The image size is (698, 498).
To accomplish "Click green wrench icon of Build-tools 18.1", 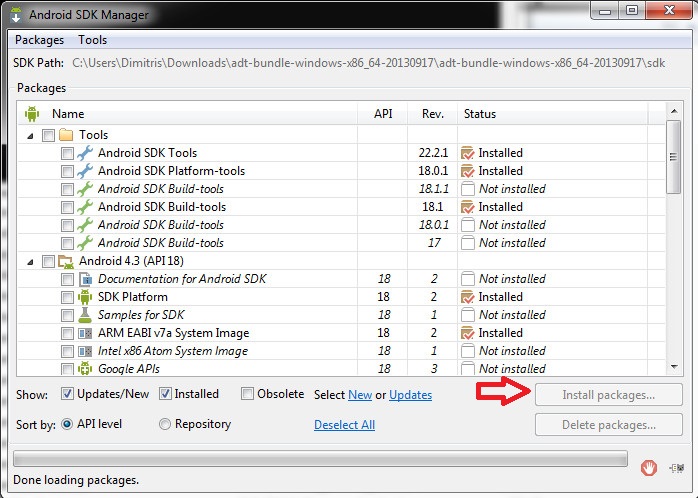I will coord(85,207).
